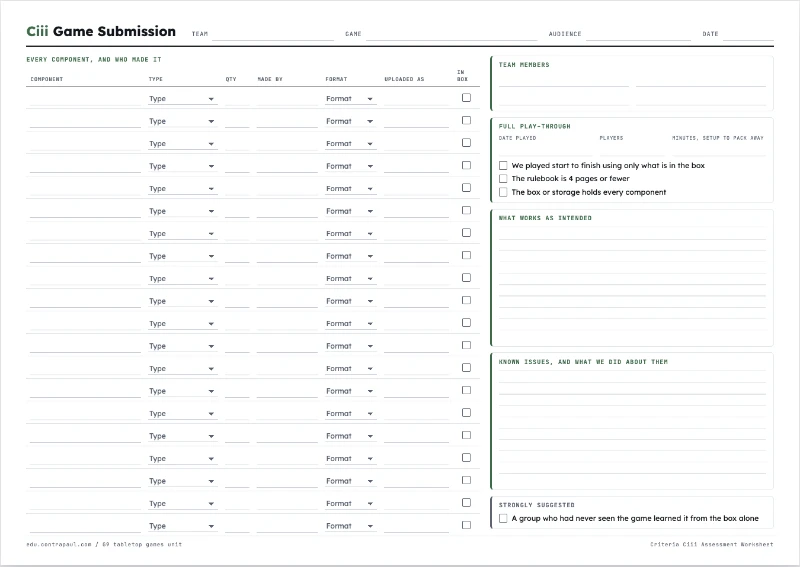Click the 'Ciii Game Submission' title
800x567 pixels.
101,32
